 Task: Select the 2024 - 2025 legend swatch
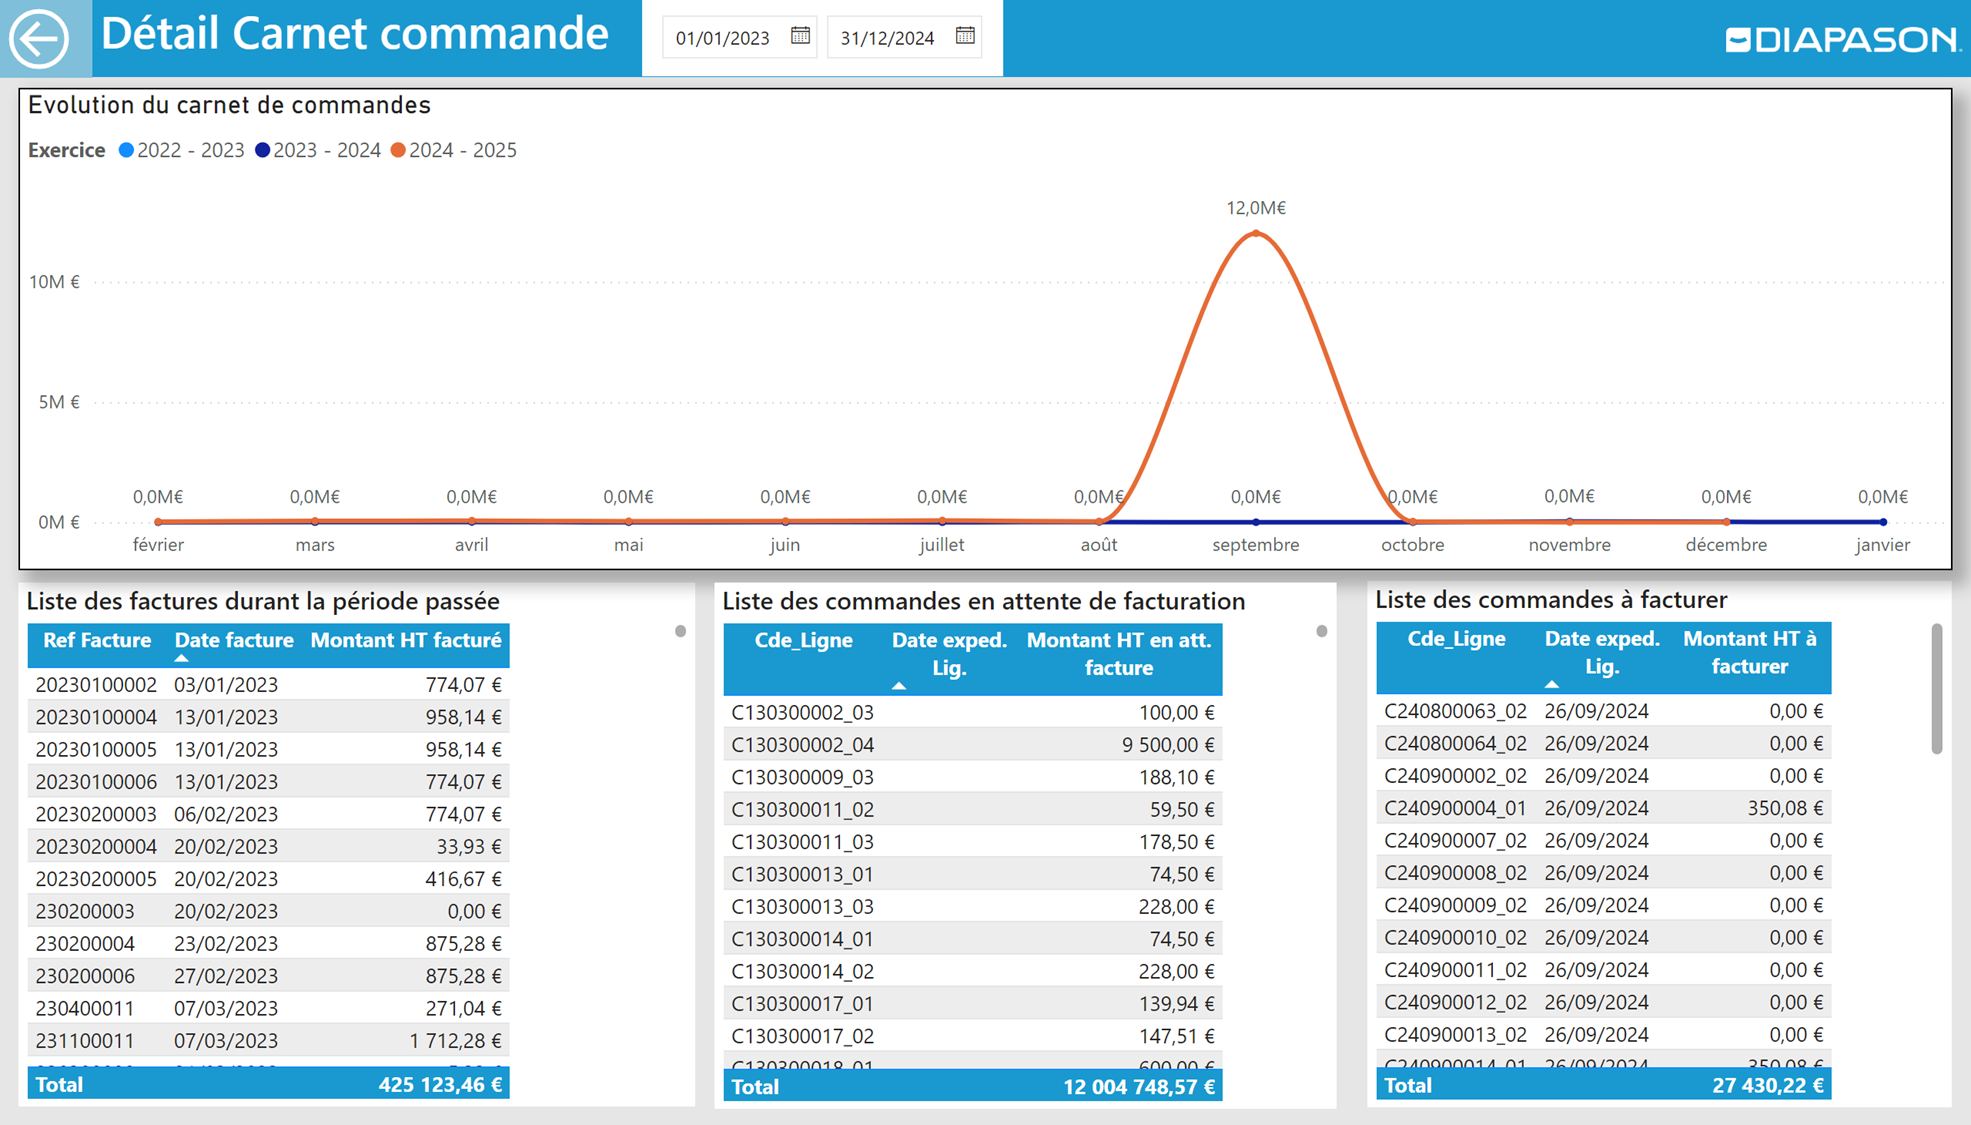pyautogui.click(x=398, y=150)
